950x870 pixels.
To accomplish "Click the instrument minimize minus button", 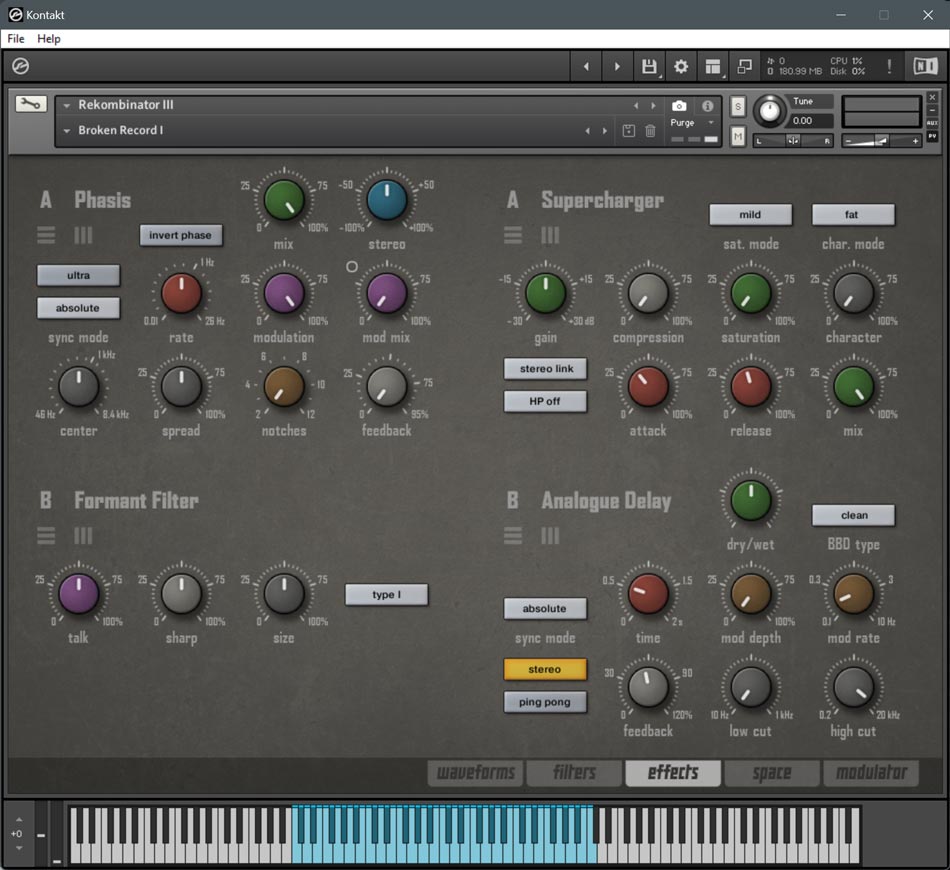I will (932, 110).
